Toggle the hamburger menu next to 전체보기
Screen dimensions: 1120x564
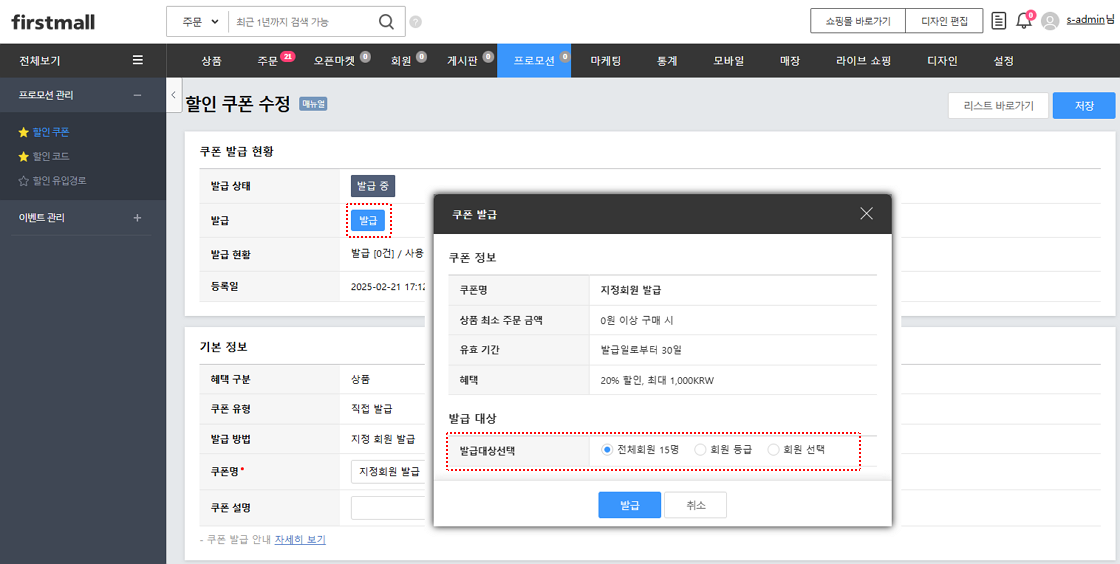[x=138, y=60]
